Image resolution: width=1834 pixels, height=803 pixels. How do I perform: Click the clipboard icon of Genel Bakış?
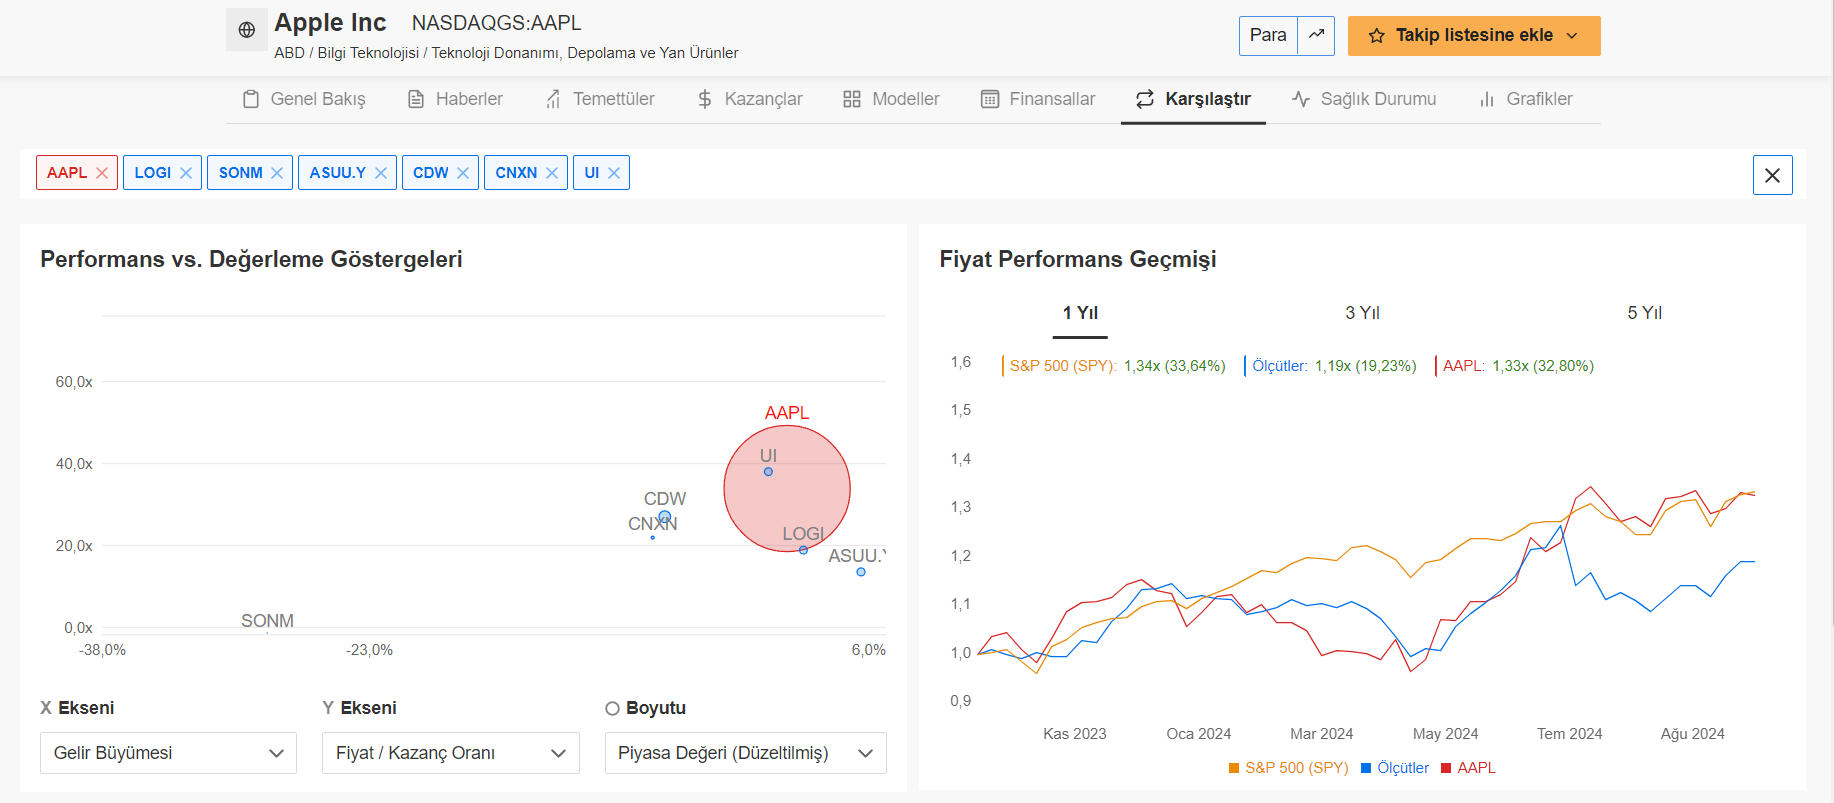tap(251, 99)
